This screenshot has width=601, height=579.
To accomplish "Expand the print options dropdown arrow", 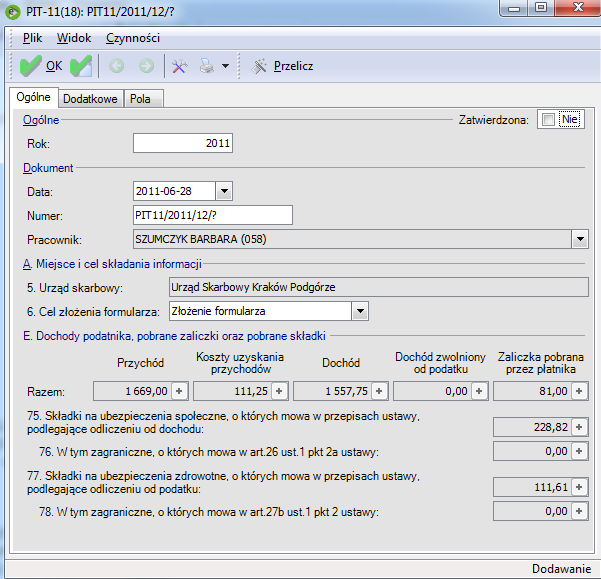I will [x=226, y=66].
